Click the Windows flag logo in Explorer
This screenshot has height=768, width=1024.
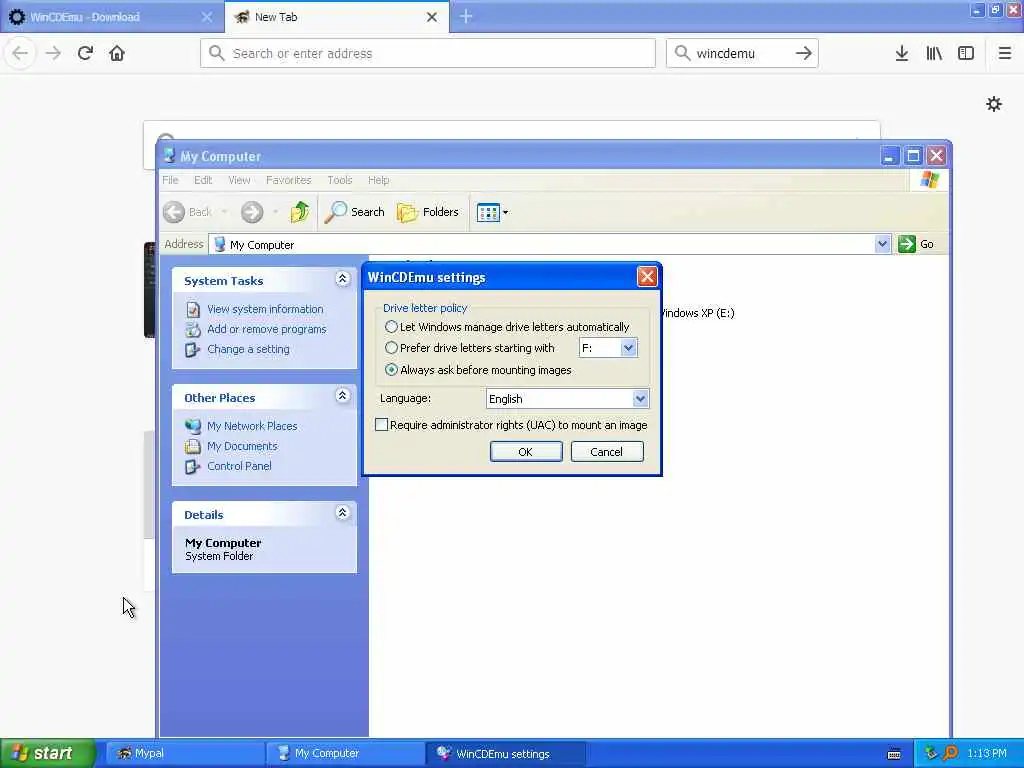[929, 180]
